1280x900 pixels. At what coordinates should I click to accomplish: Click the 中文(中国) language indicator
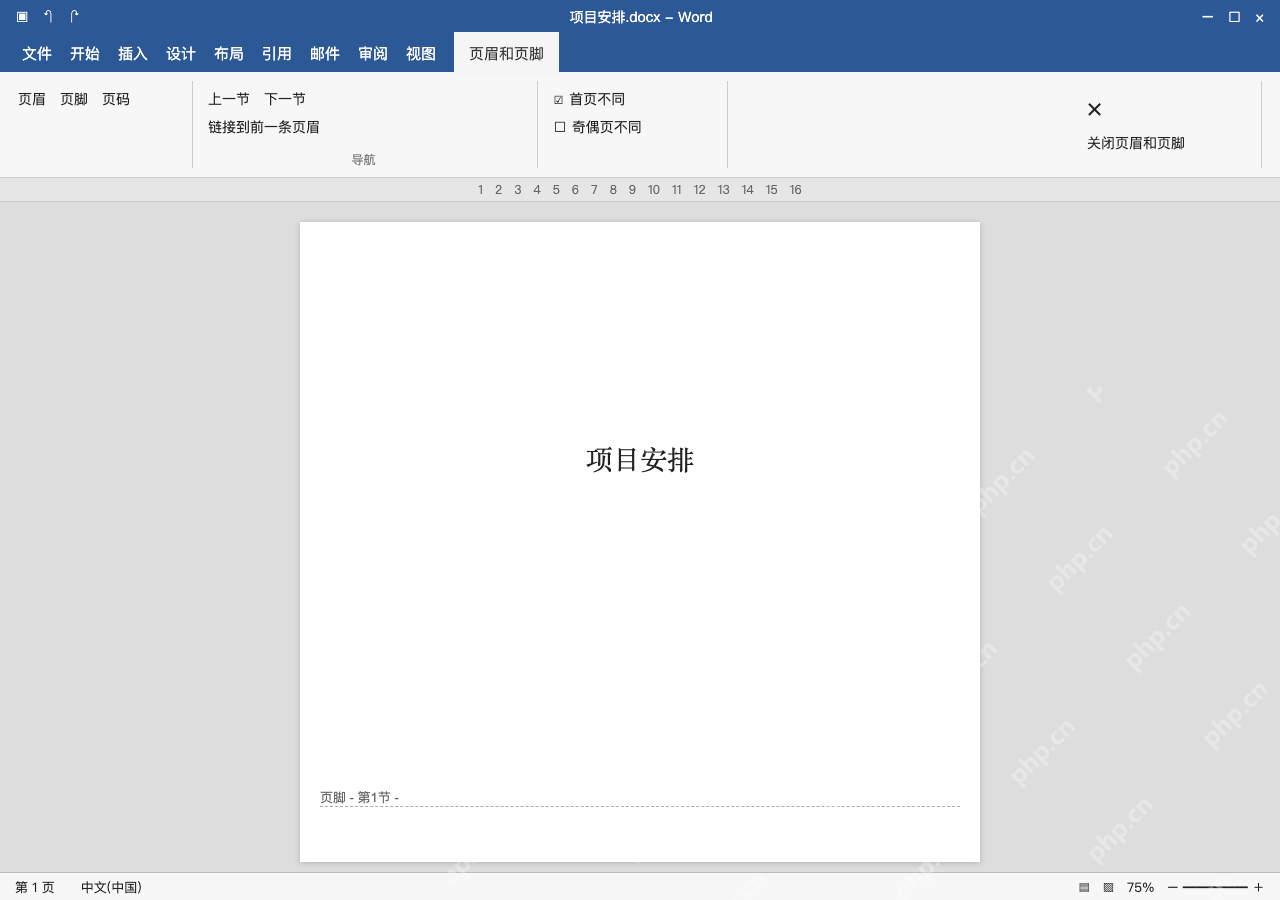[x=111, y=887]
